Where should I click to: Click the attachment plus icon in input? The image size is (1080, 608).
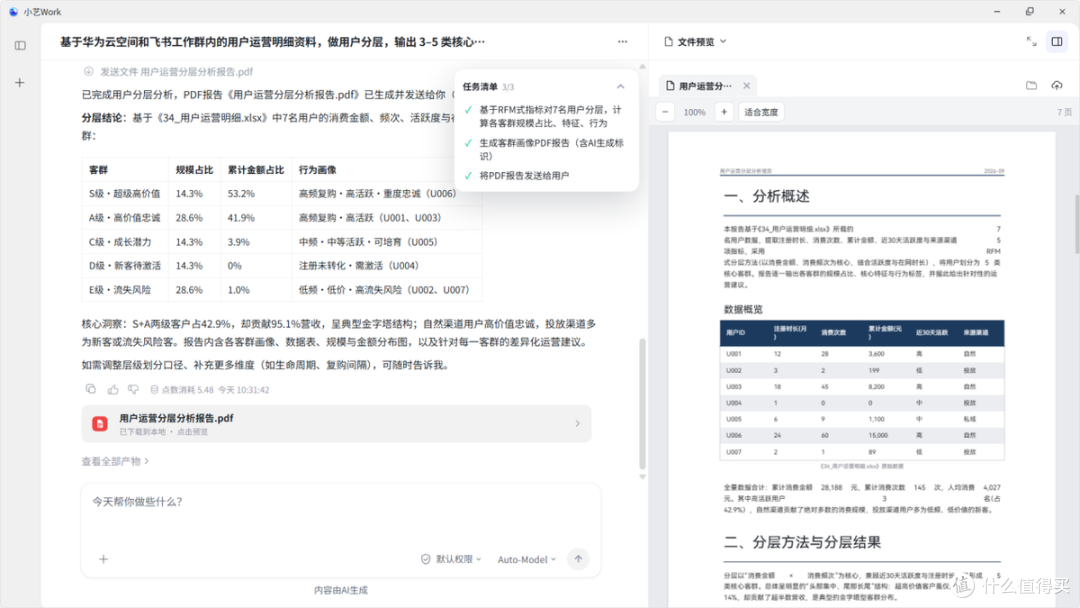coord(103,559)
